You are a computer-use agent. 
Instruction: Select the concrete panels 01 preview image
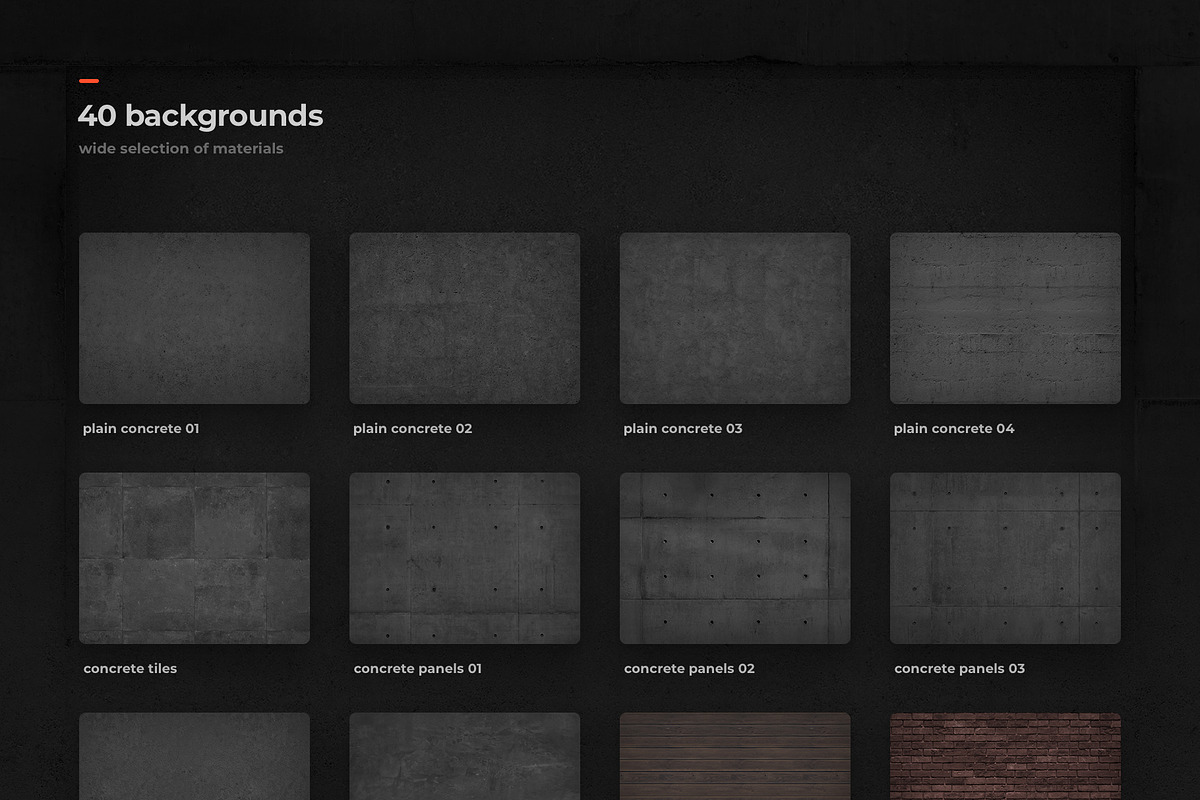click(x=464, y=558)
